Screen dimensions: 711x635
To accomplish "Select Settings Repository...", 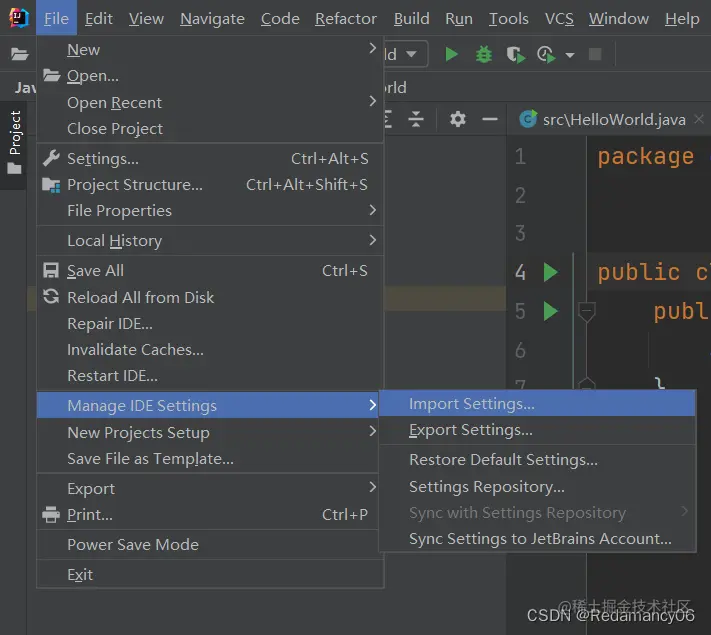I will [537, 487].
